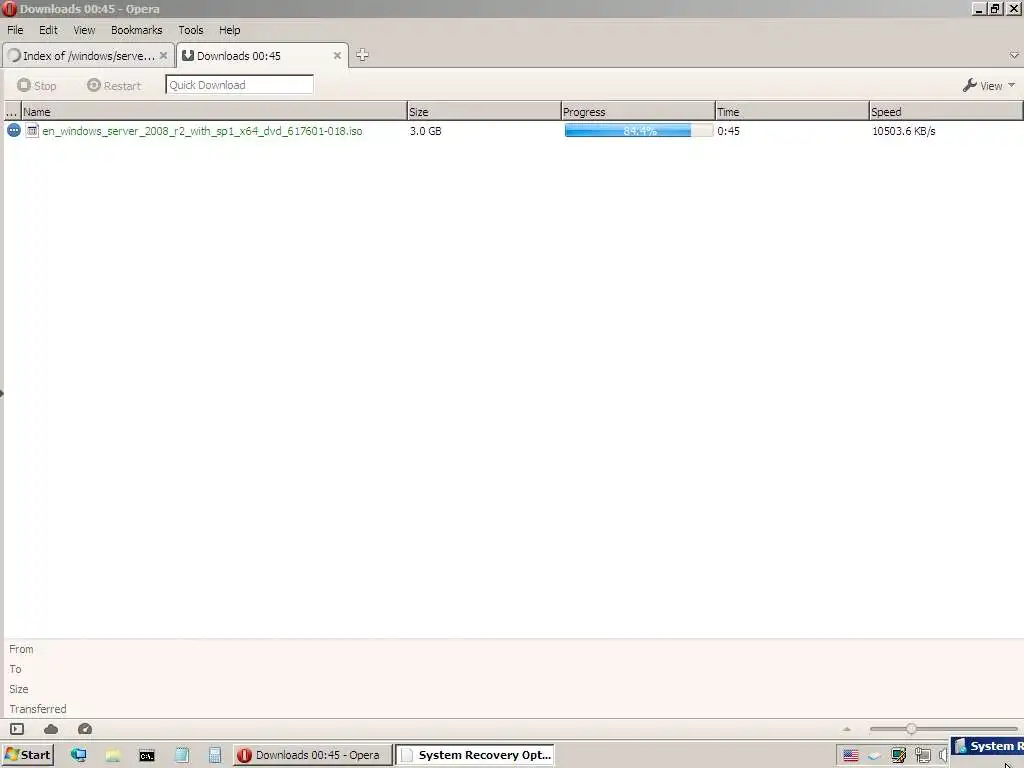Sort downloads by Time column
1024x768 pixels.
792,112
